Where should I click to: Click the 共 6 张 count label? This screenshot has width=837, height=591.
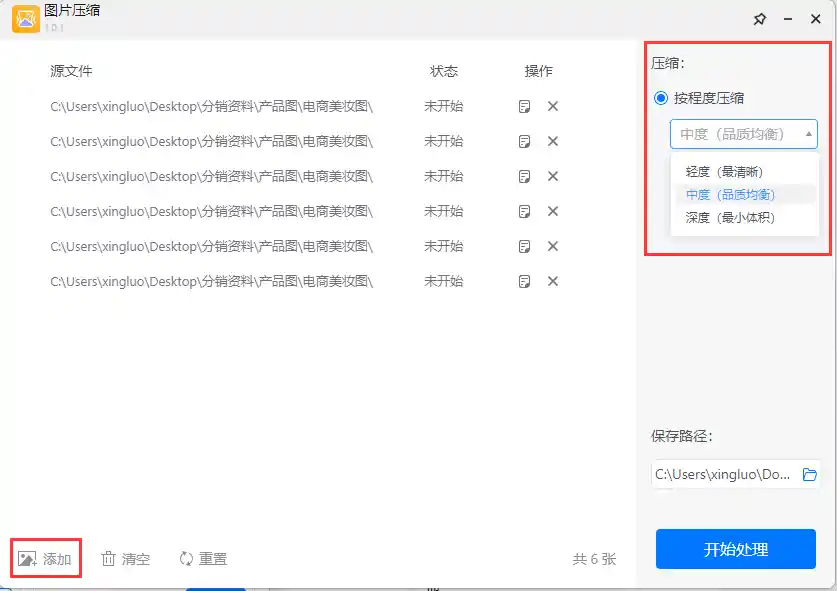(x=594, y=559)
